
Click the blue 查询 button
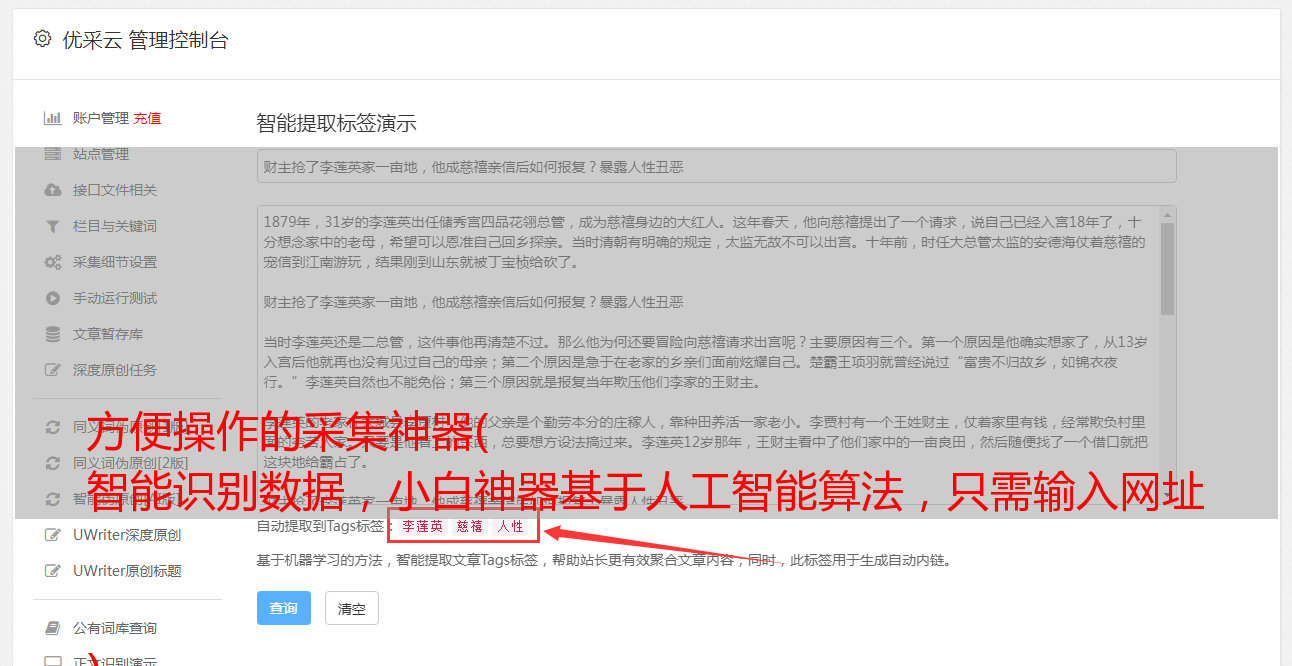[x=284, y=608]
